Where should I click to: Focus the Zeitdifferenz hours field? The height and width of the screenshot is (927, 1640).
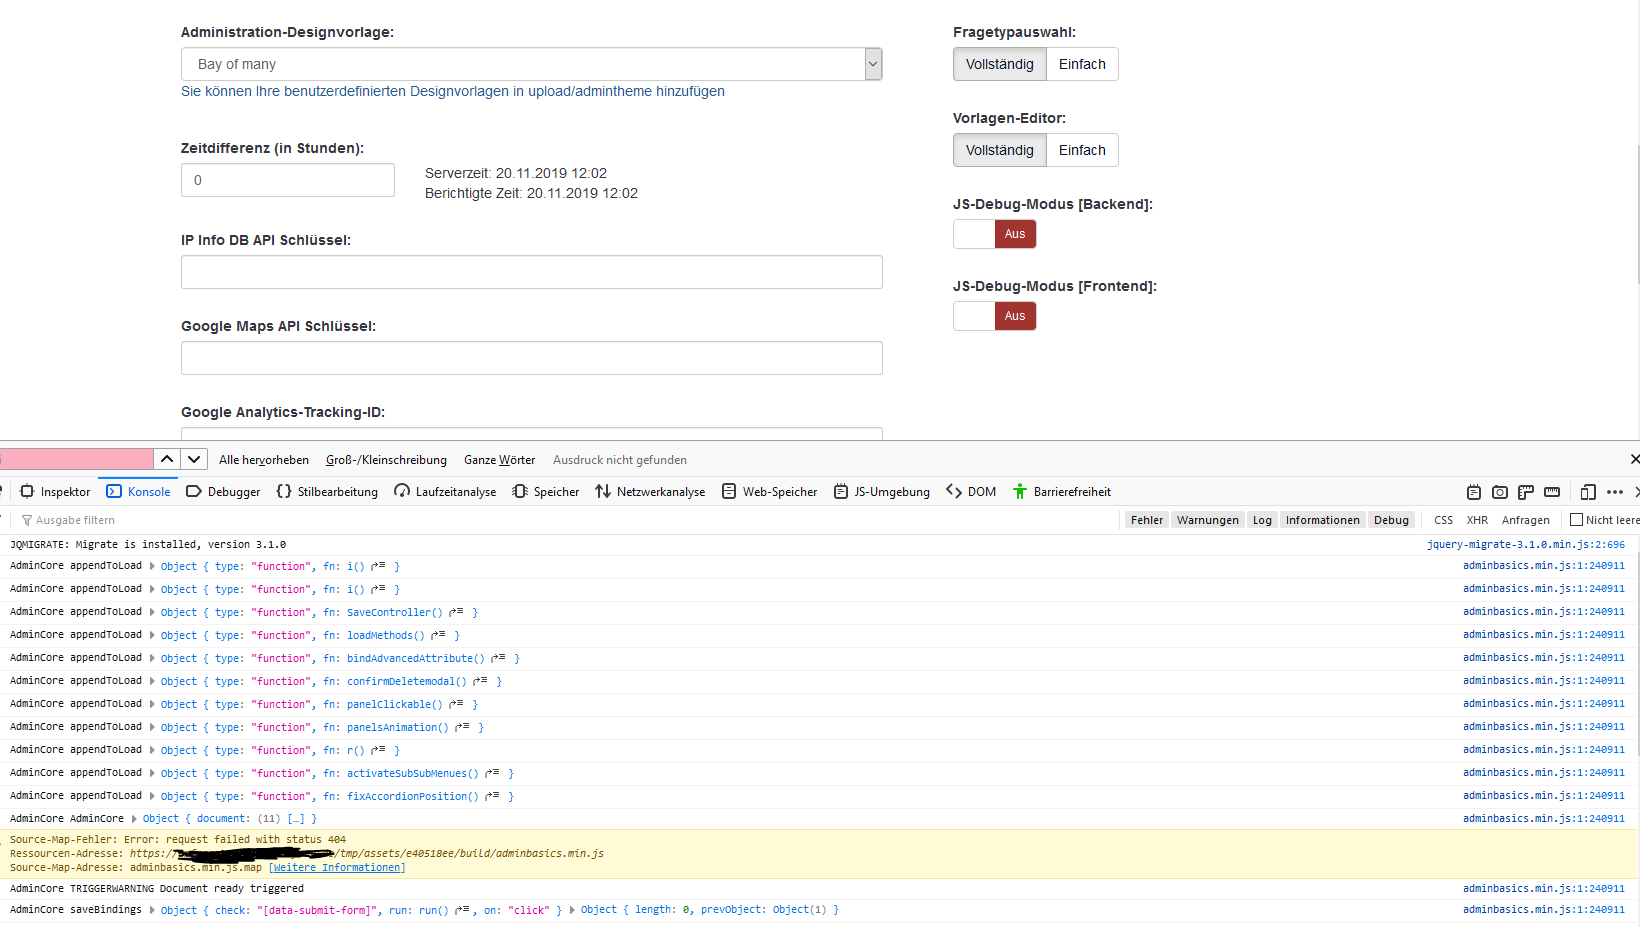288,180
